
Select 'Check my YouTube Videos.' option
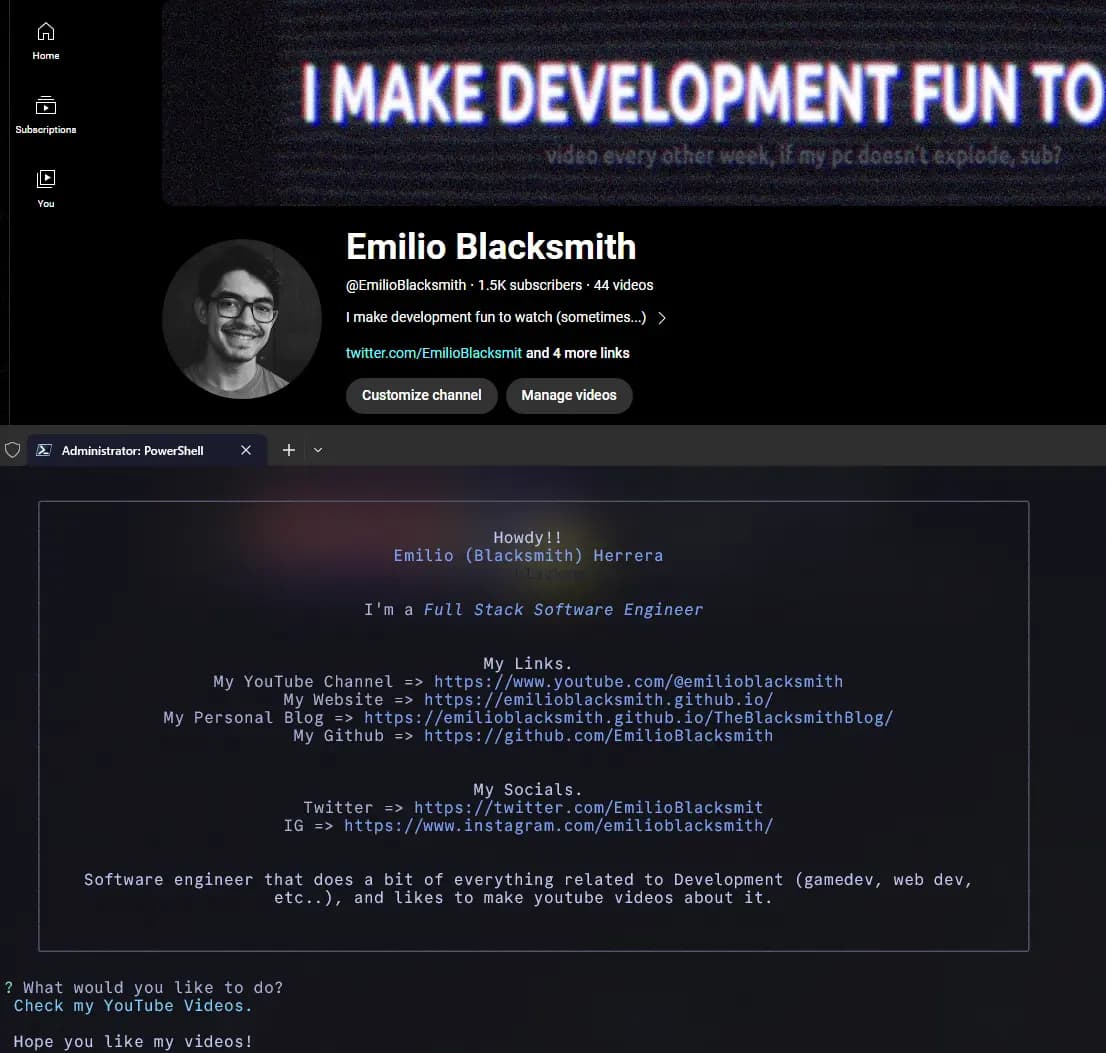pyautogui.click(x=133, y=1006)
